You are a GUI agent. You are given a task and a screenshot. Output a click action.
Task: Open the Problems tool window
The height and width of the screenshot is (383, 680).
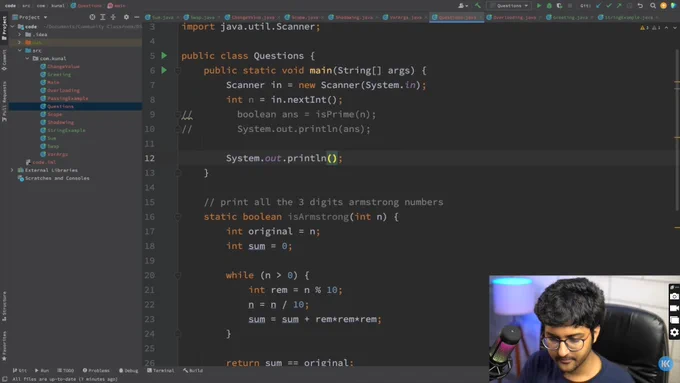click(x=96, y=370)
